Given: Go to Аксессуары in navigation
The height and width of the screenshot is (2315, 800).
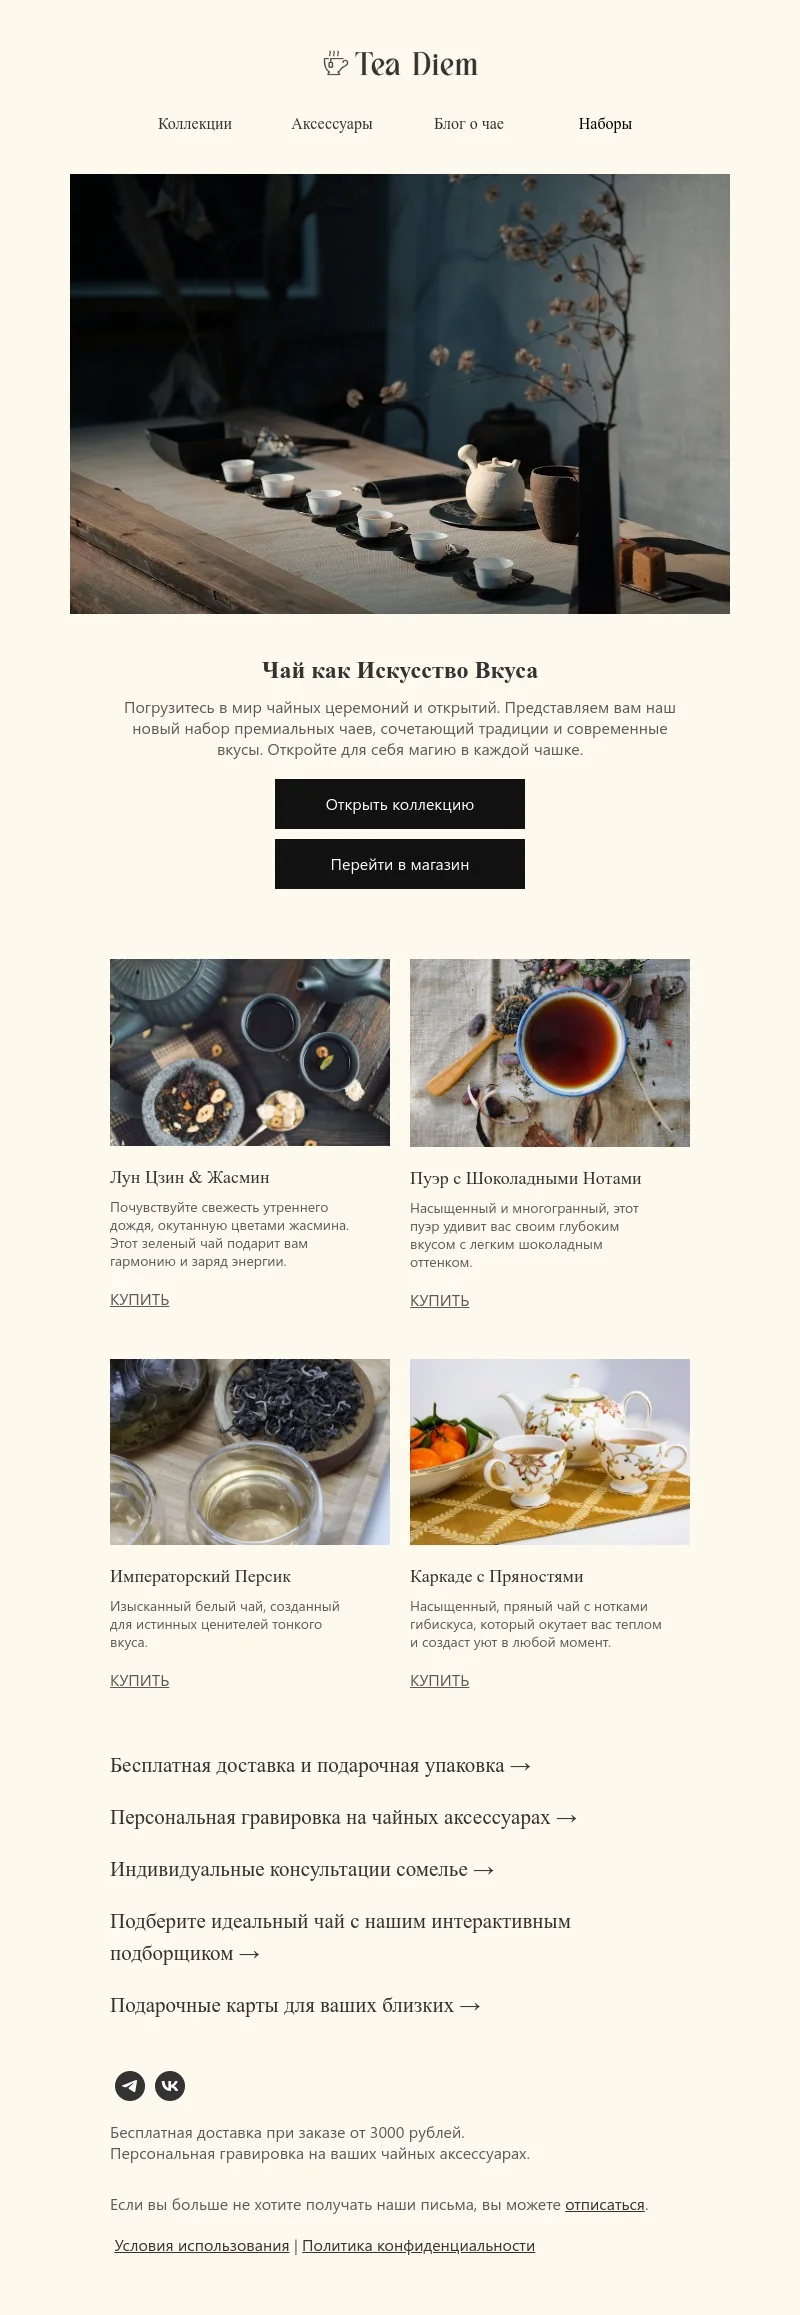Looking at the screenshot, I should (332, 124).
